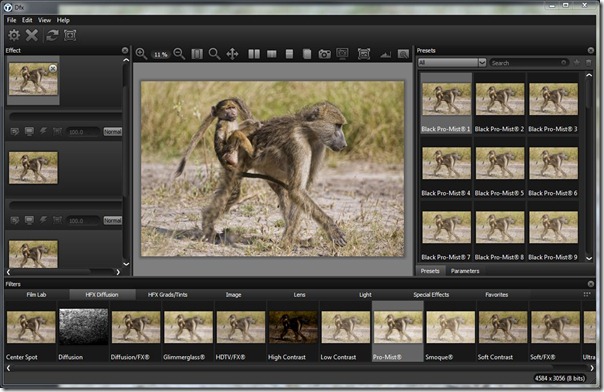Show the histogram icon in viewer toolbar

pyautogui.click(x=385, y=55)
